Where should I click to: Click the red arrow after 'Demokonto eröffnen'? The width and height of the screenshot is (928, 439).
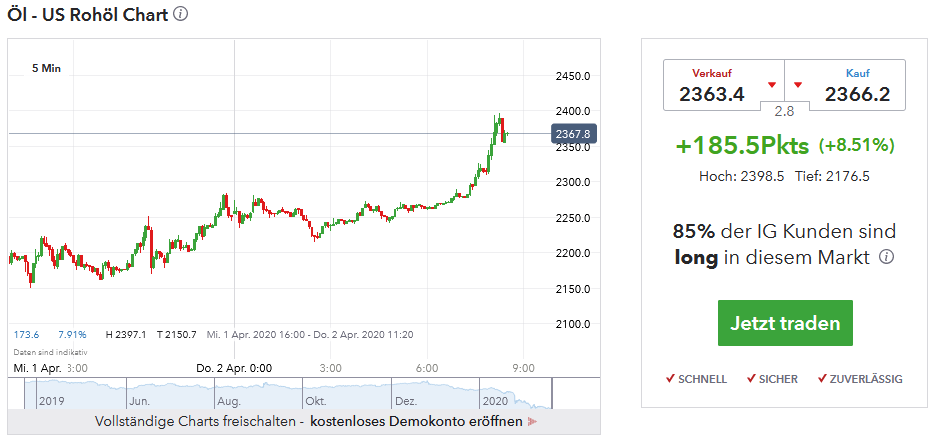pos(532,422)
